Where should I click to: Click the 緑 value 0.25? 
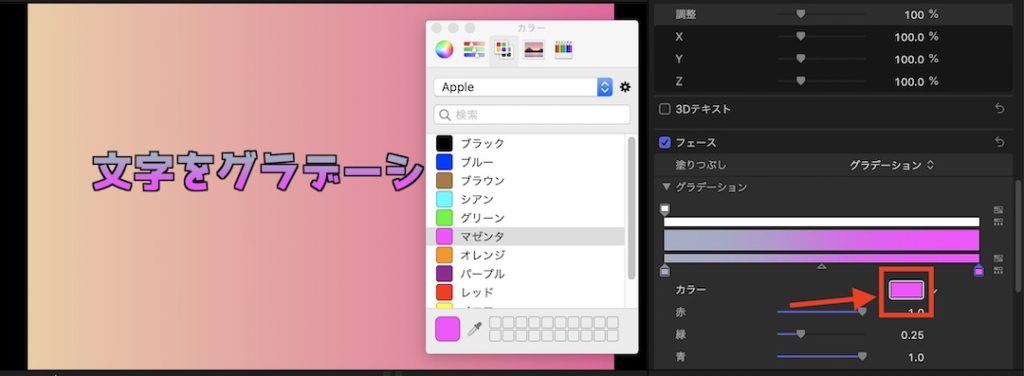(x=912, y=335)
